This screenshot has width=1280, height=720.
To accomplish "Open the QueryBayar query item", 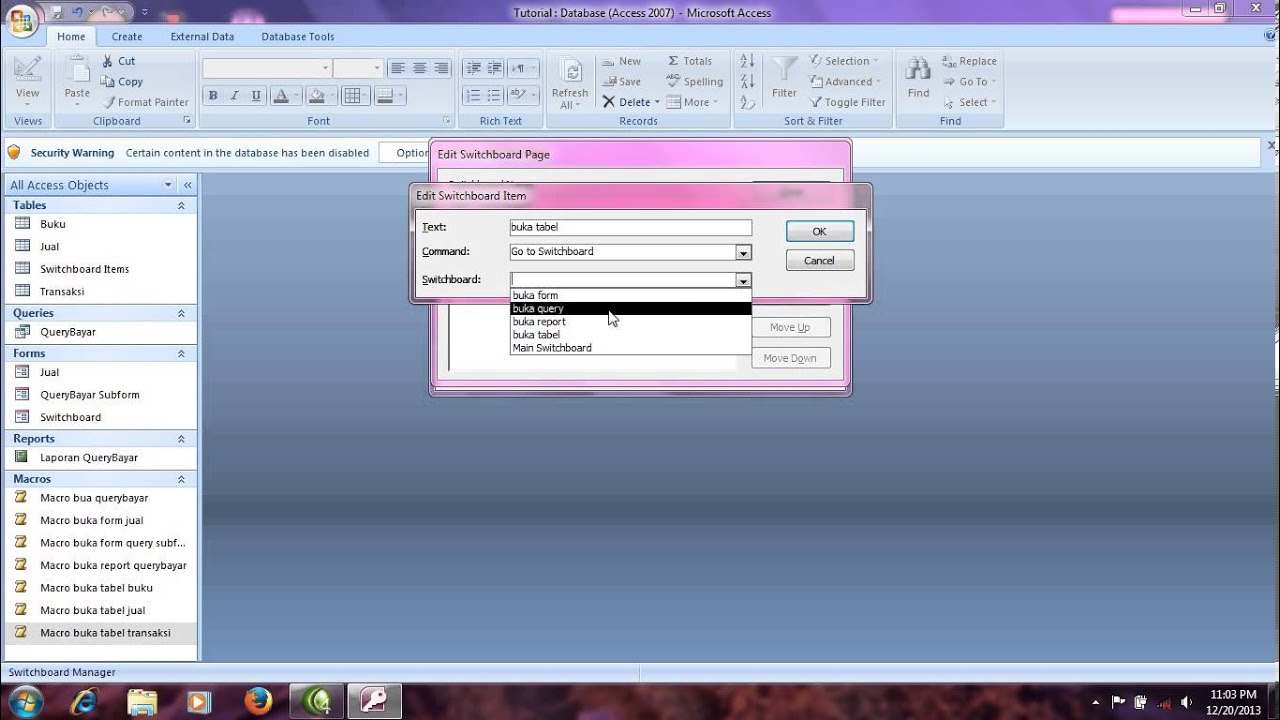I will click(x=68, y=331).
